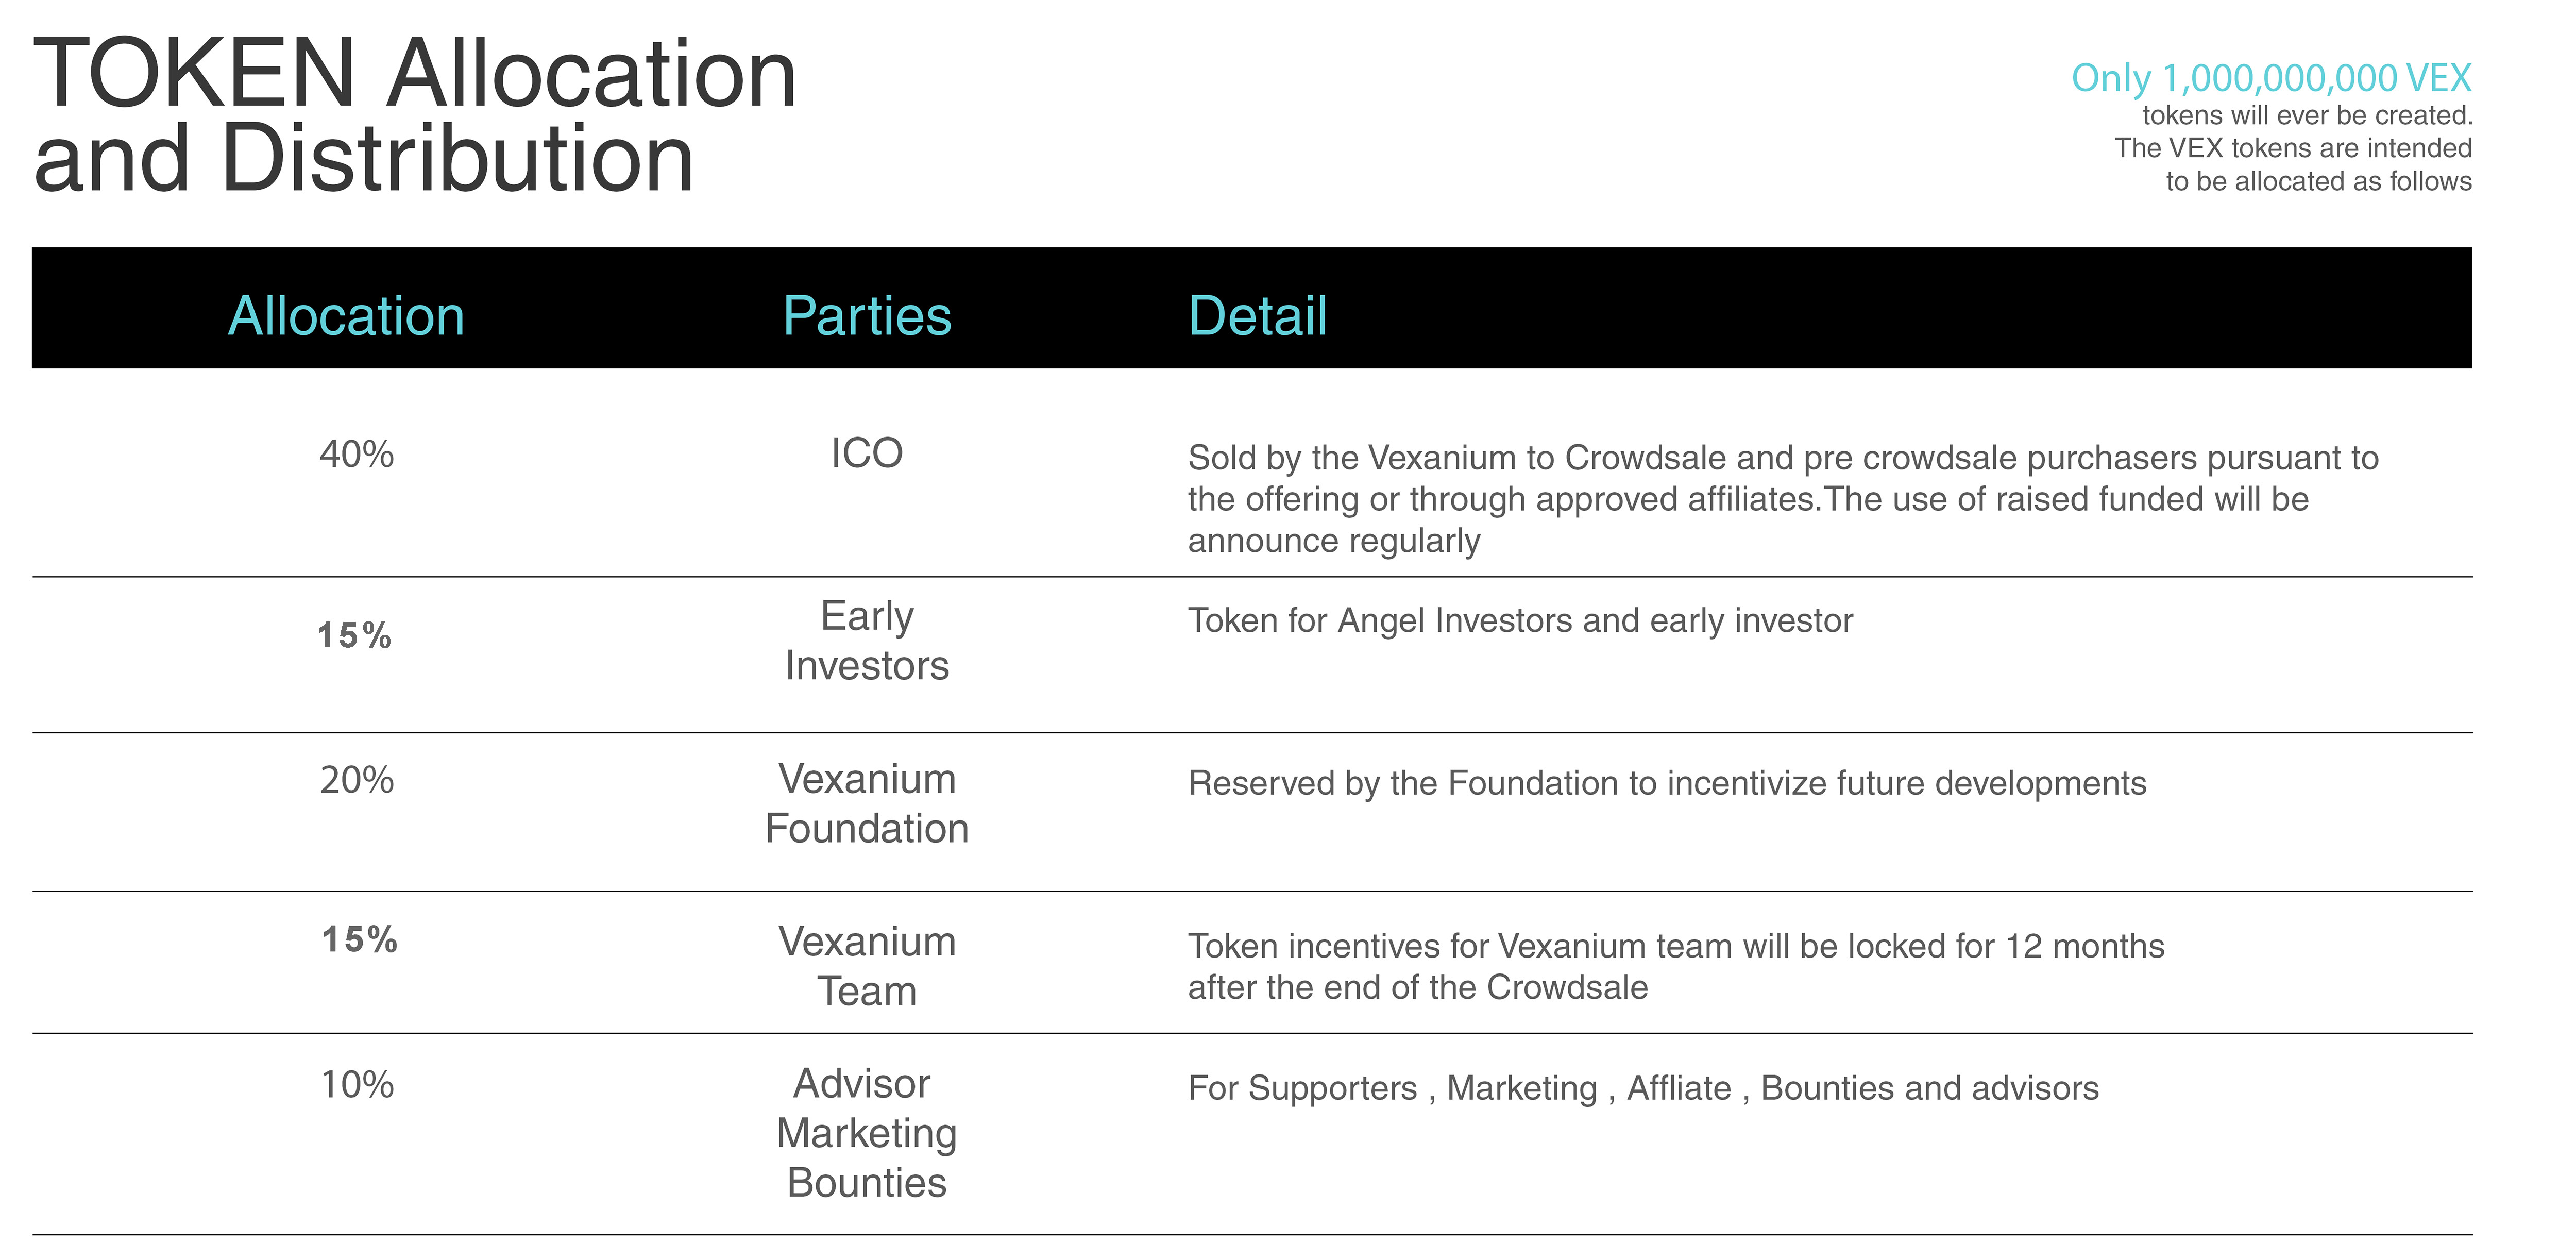Image resolution: width=2576 pixels, height=1243 pixels.
Task: Click the 15% value beside Vexanium Team
Action: [359, 939]
